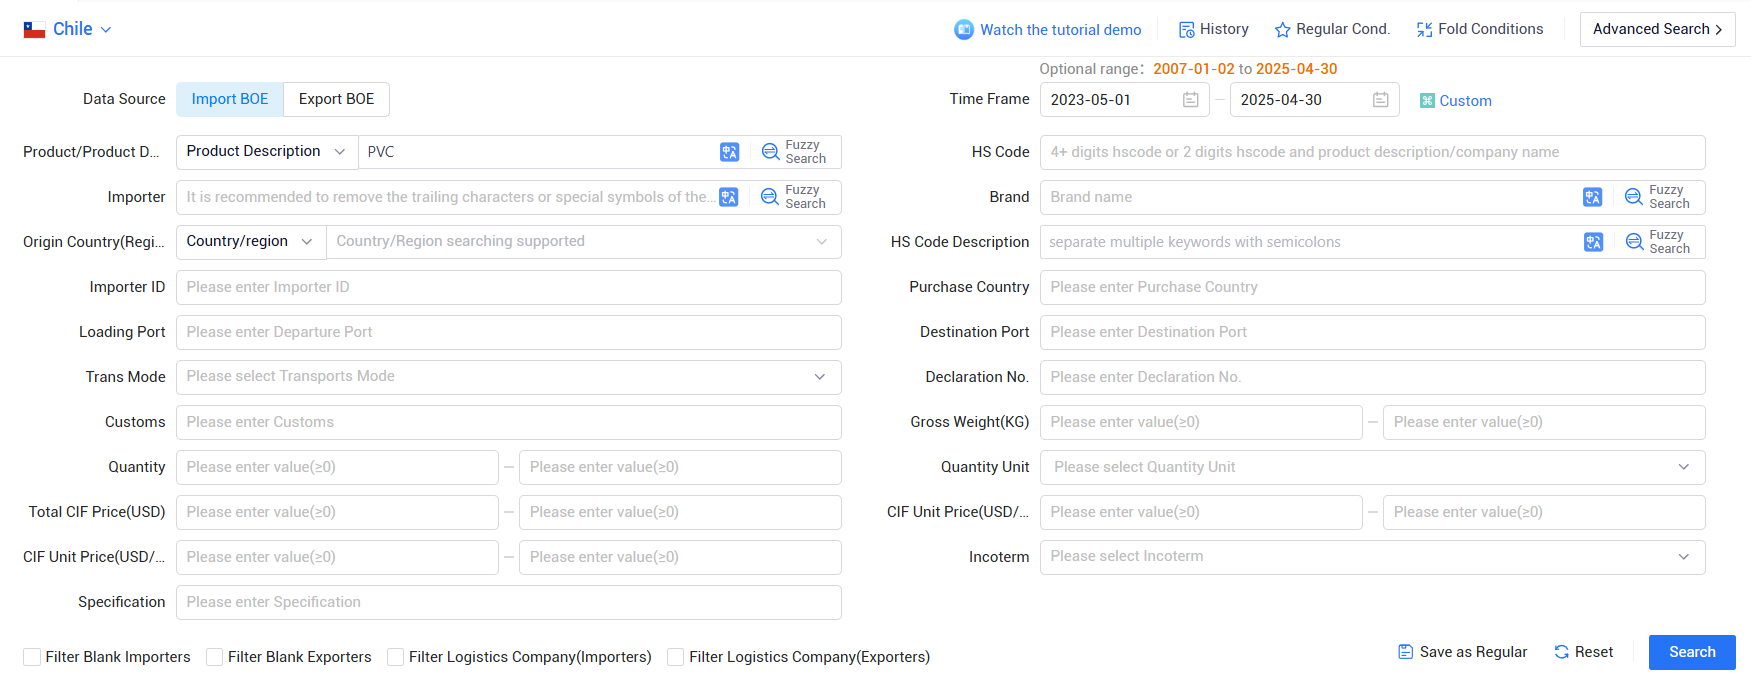This screenshot has width=1751, height=680.
Task: Check Filter Logistics Company(Exporters) box
Action: point(675,657)
